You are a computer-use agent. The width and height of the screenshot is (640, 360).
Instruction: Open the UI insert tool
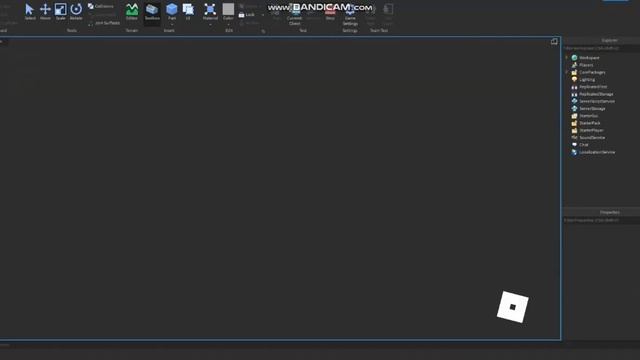(x=188, y=11)
